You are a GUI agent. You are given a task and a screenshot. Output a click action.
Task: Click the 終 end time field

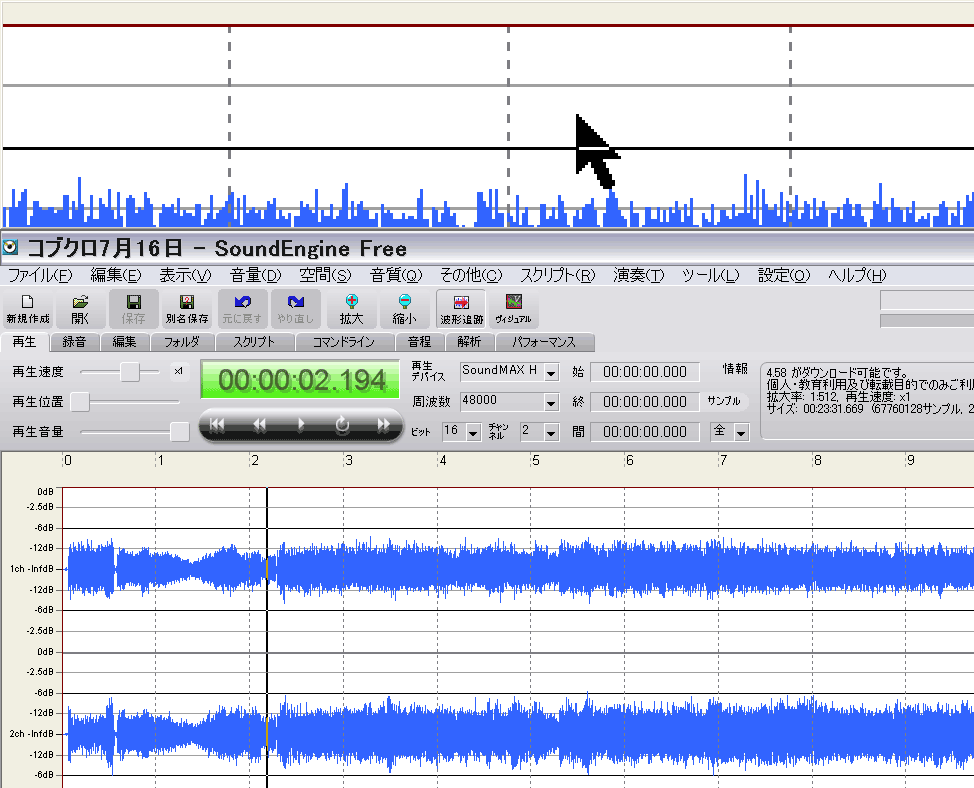click(645, 402)
